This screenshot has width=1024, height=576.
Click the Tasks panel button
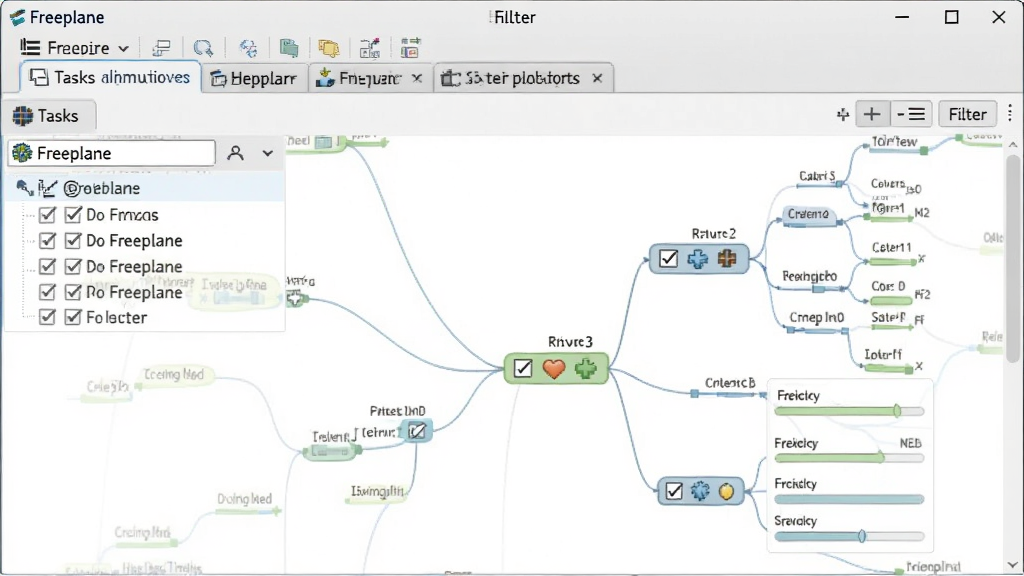pos(48,116)
